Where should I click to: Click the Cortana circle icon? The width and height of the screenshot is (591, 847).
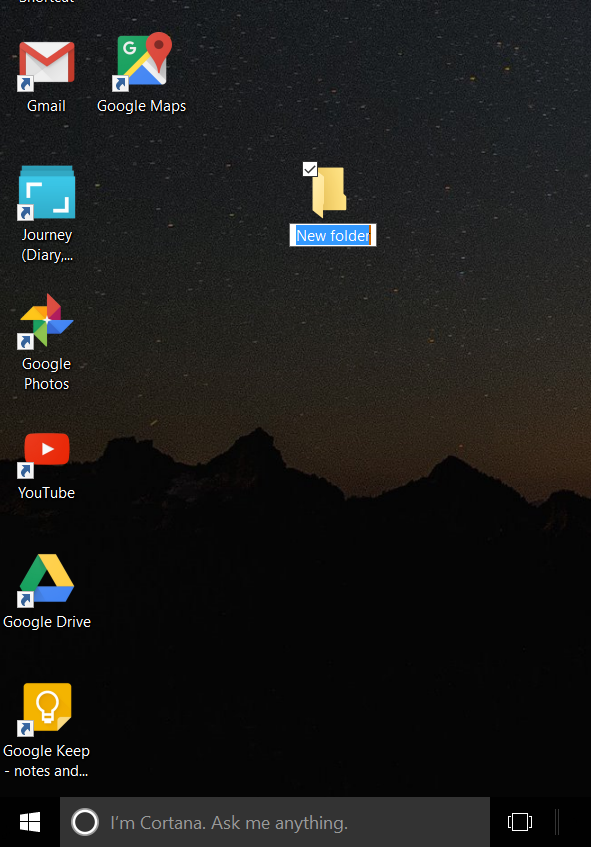pyautogui.click(x=85, y=822)
